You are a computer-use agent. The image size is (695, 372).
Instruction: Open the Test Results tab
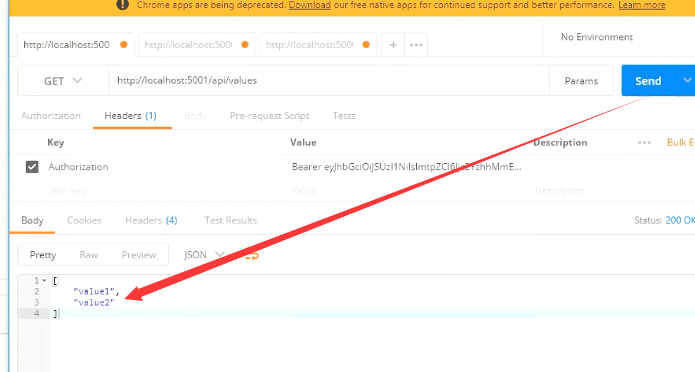coord(230,220)
